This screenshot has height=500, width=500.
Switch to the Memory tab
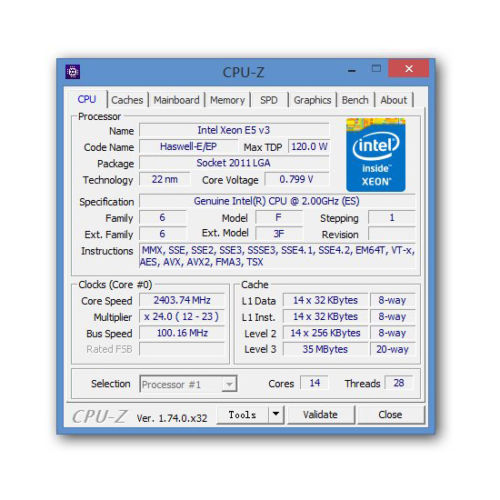[227, 100]
